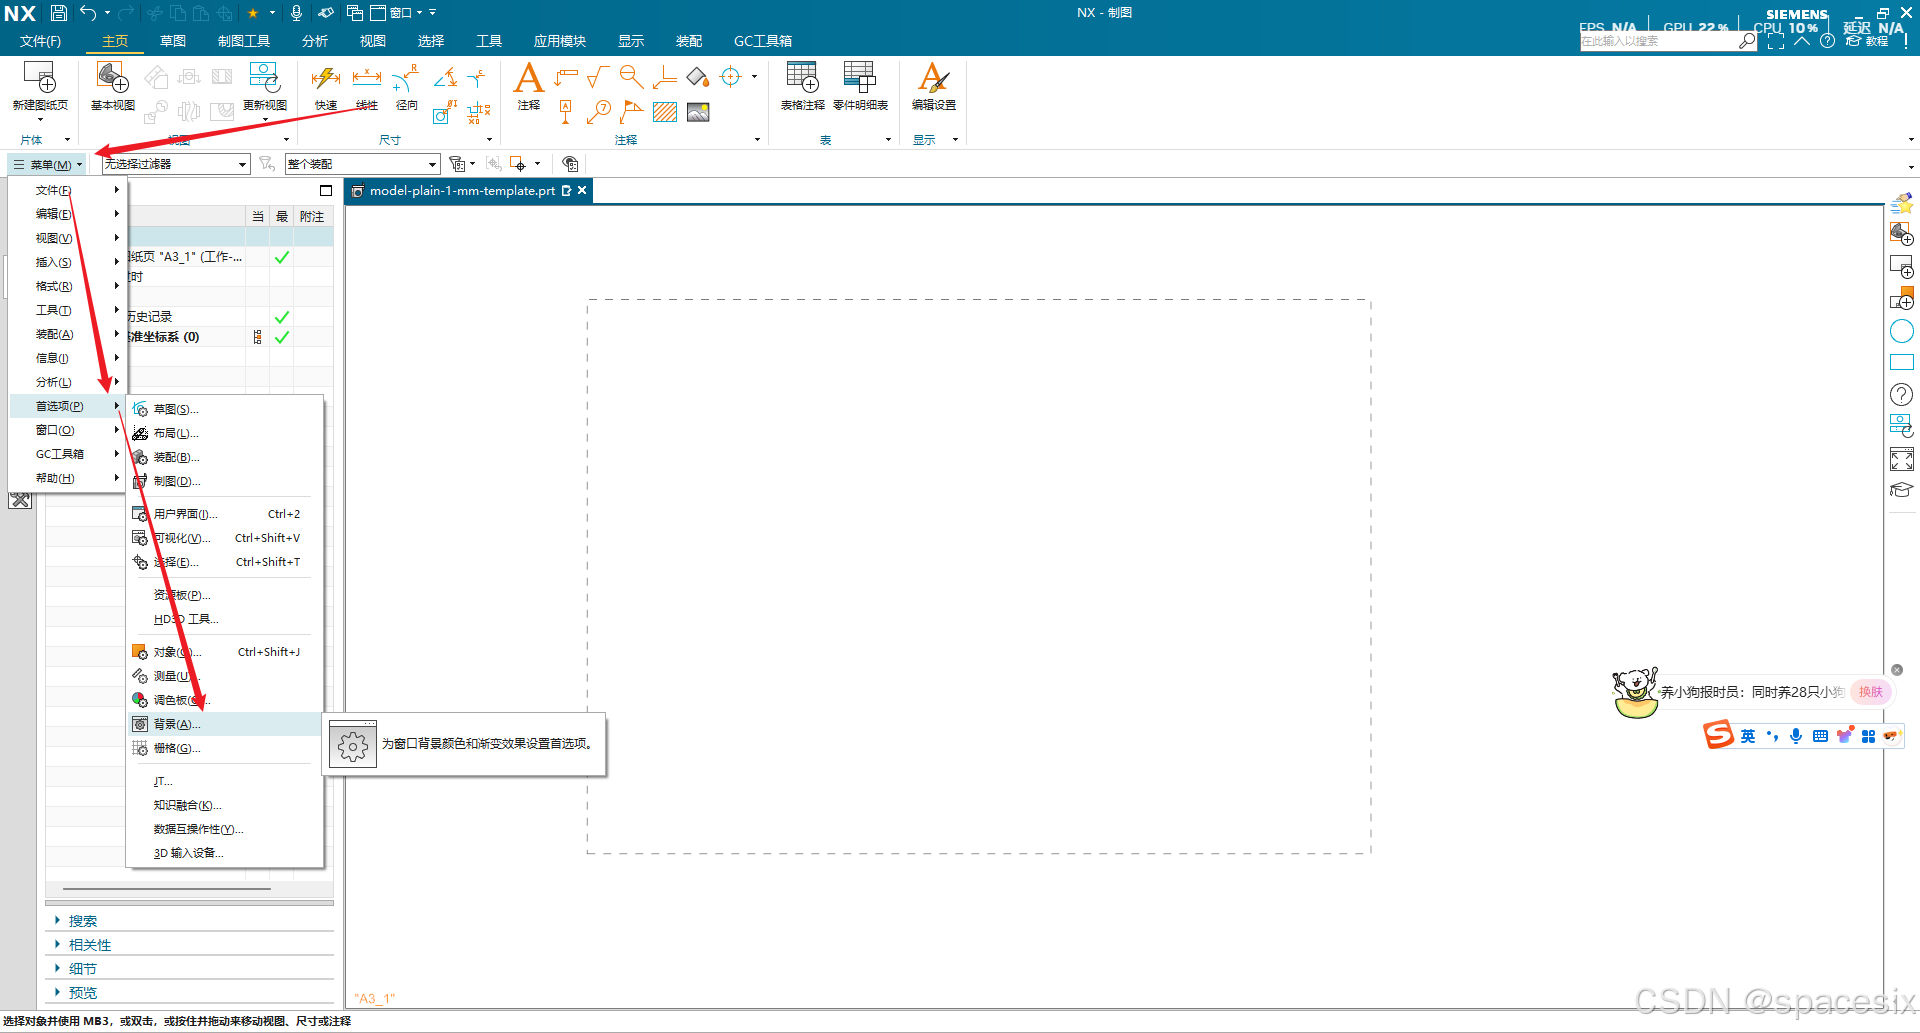Select 对象(O)... preferences entry
This screenshot has height=1033, width=1920.
[225, 652]
